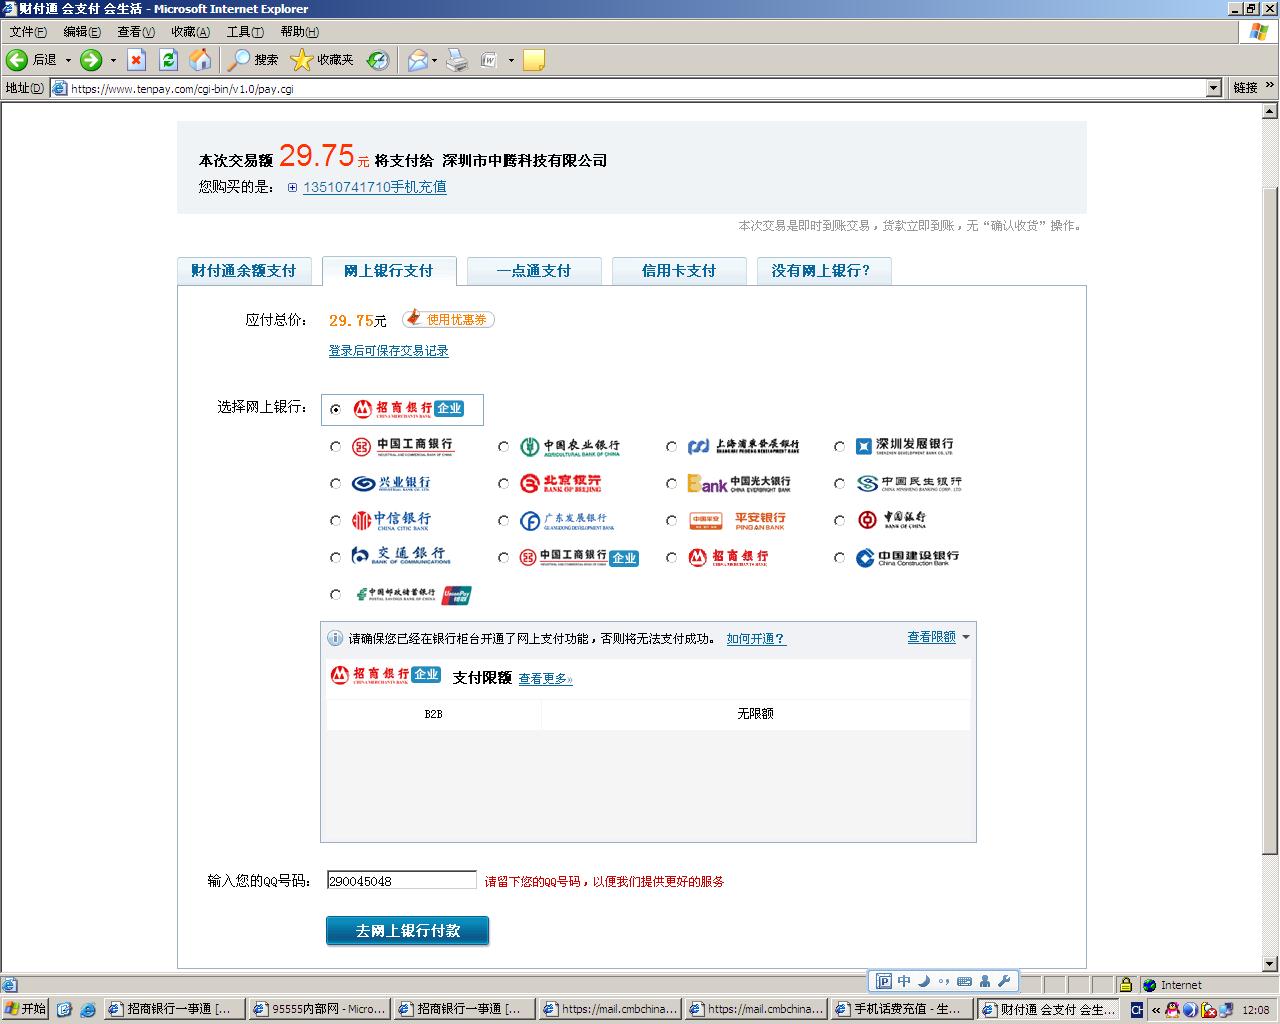1280x1024 pixels.
Task: Click the IE Stop loading icon
Action: click(137, 61)
